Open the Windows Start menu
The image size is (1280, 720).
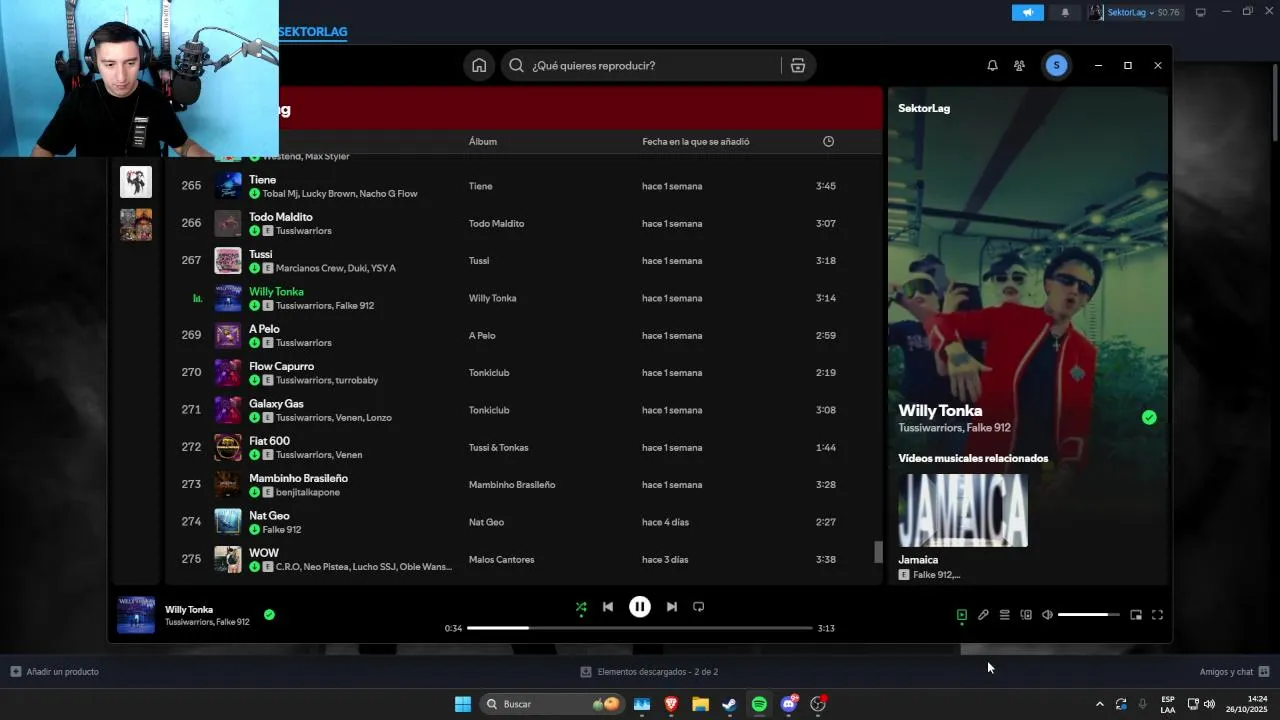tap(463, 704)
